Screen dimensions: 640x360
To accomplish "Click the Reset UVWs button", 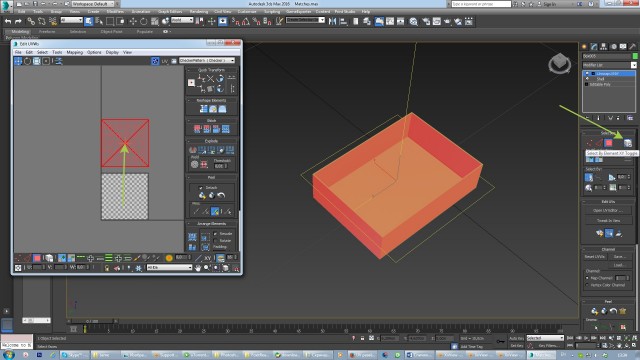I will [595, 257].
